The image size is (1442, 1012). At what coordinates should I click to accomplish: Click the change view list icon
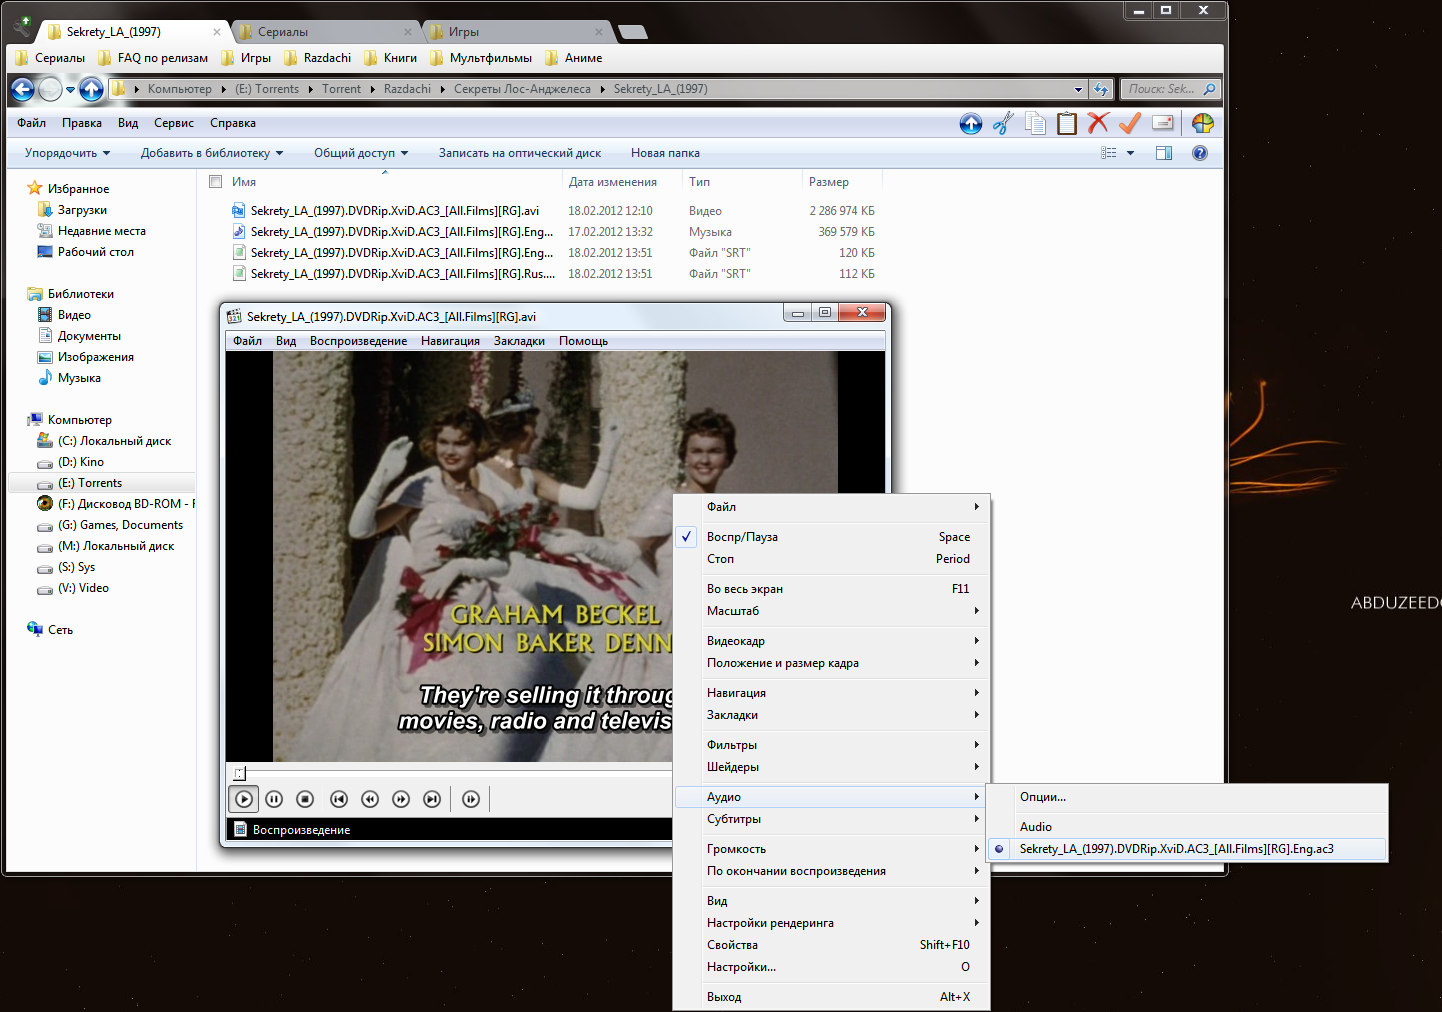click(x=1109, y=153)
